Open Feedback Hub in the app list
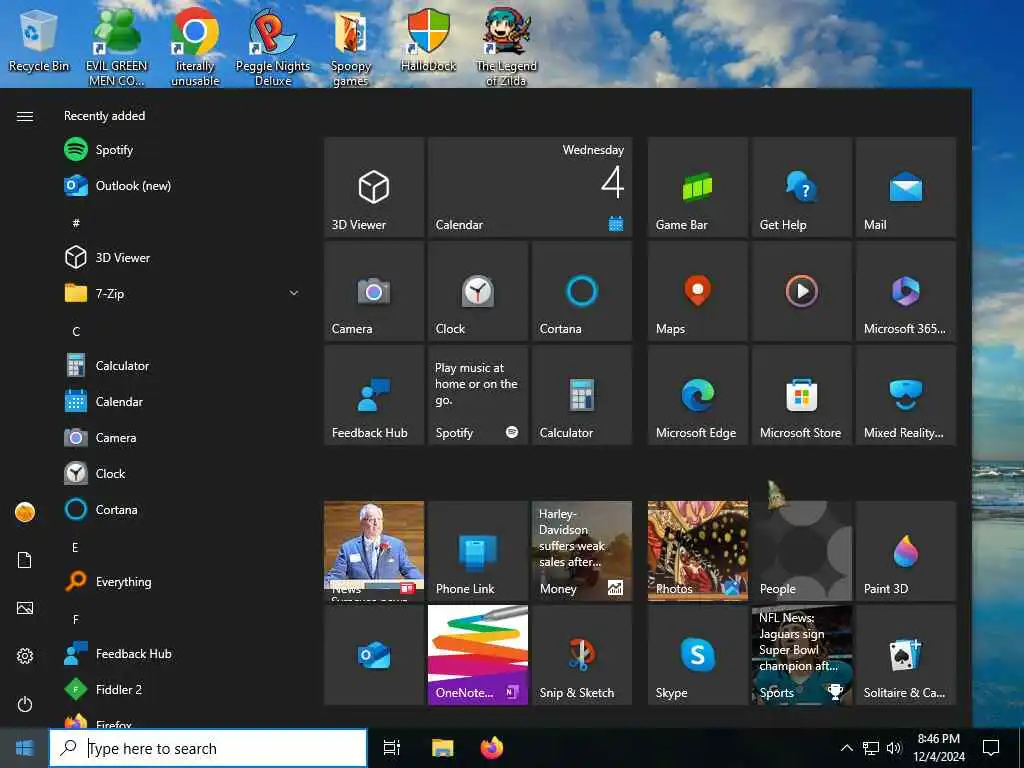Image resolution: width=1024 pixels, height=768 pixels. pyautogui.click(x=182, y=653)
